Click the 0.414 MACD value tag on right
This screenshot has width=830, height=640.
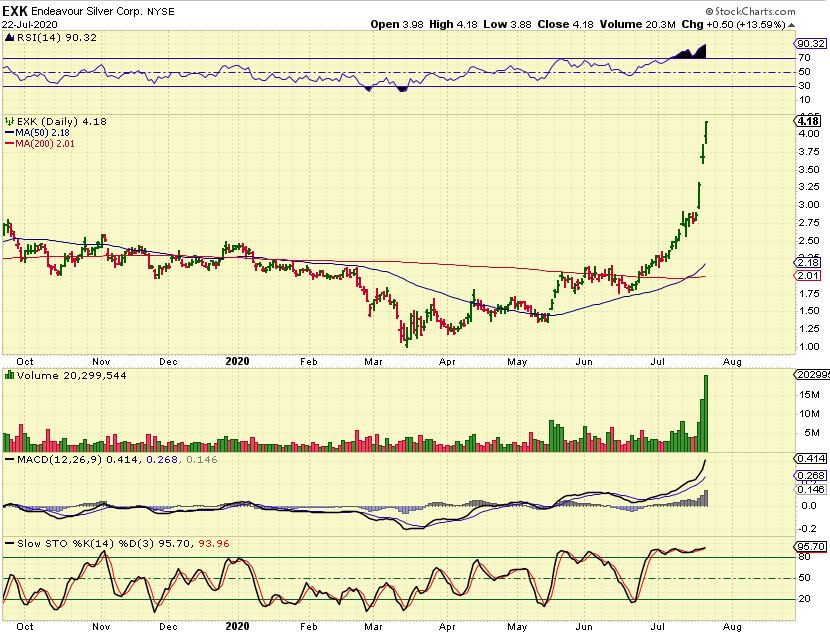click(811, 458)
